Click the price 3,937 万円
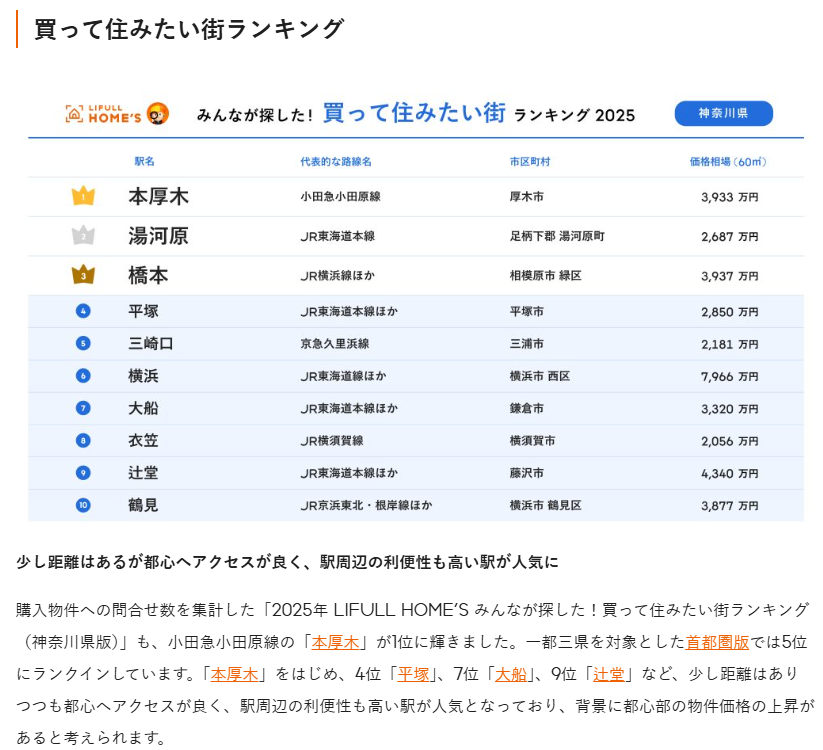 [x=730, y=276]
